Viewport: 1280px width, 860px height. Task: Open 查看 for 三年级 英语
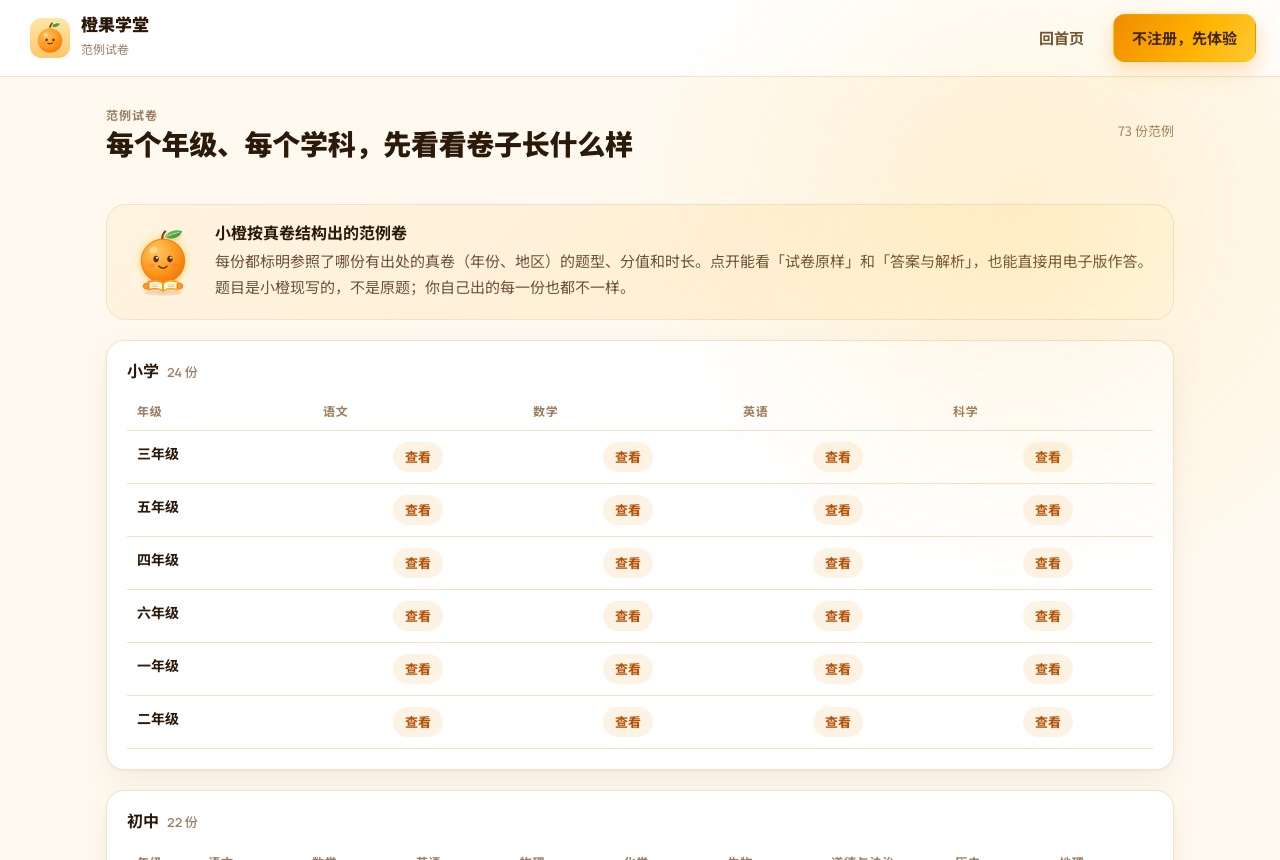pos(838,457)
